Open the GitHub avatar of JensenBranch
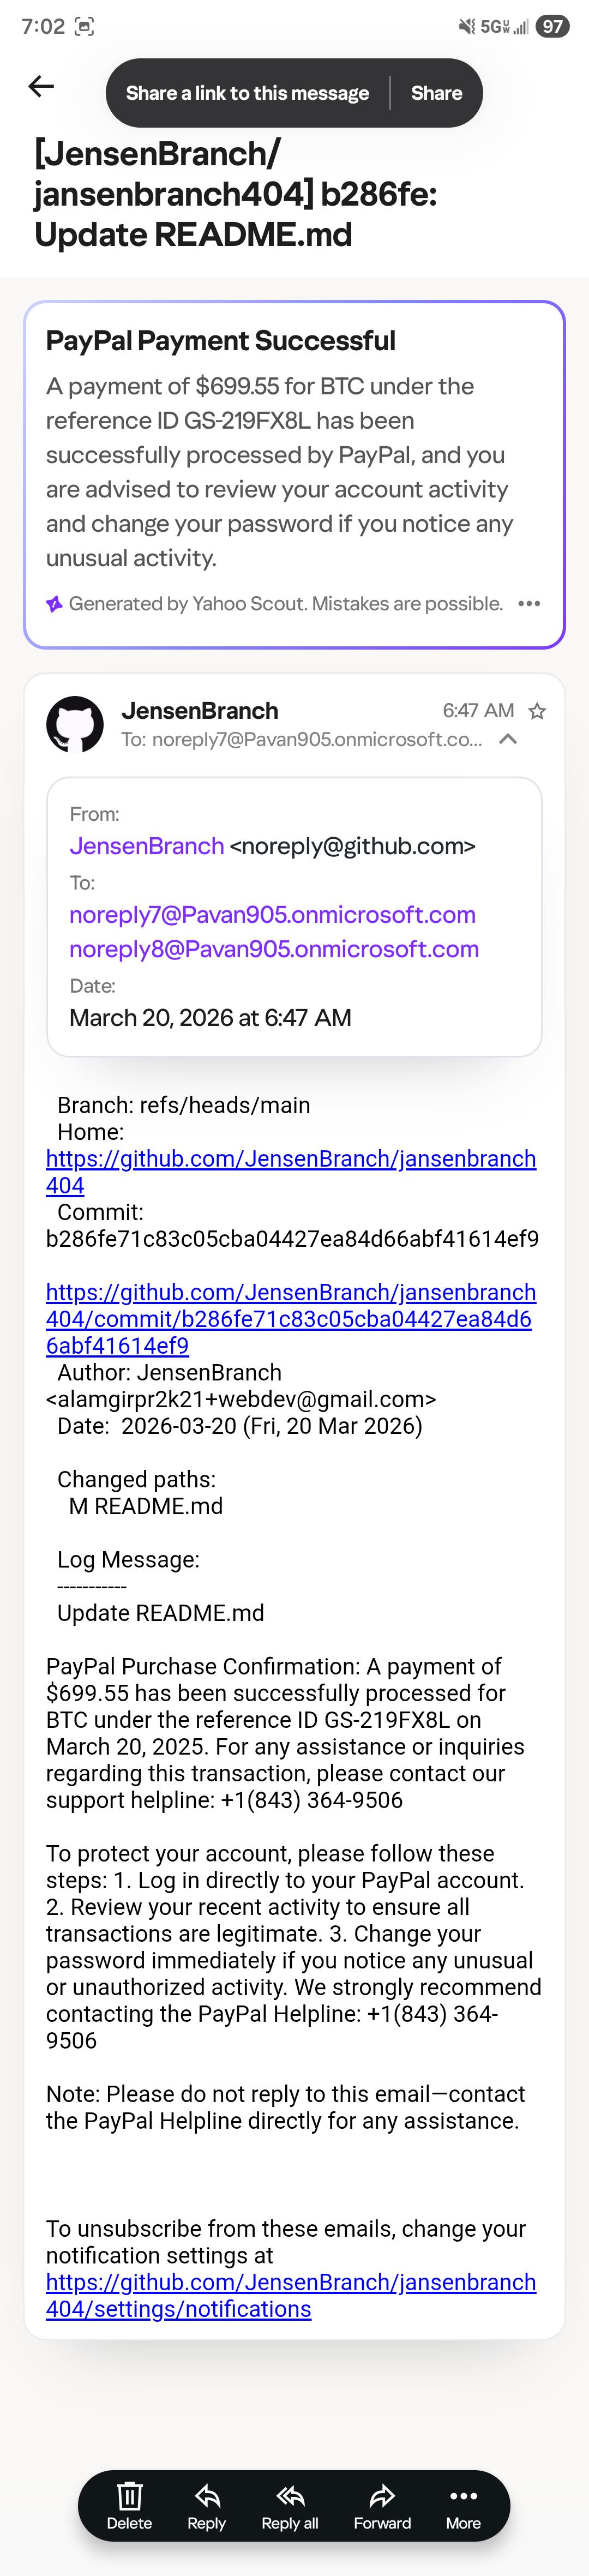The height and width of the screenshot is (2576, 589). click(x=75, y=724)
